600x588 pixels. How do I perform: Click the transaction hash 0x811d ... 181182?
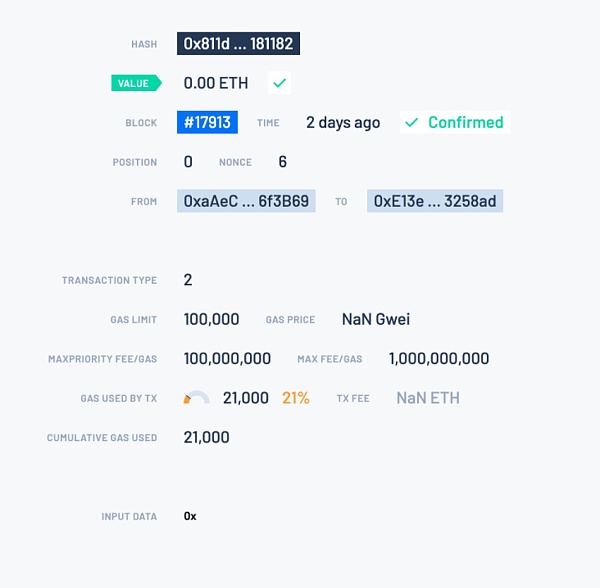point(239,44)
